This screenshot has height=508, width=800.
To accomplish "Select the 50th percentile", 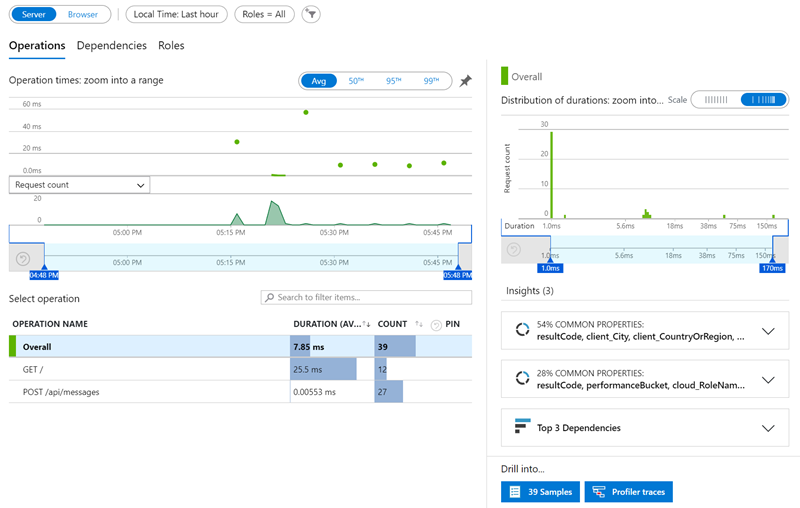I will pyautogui.click(x=356, y=81).
